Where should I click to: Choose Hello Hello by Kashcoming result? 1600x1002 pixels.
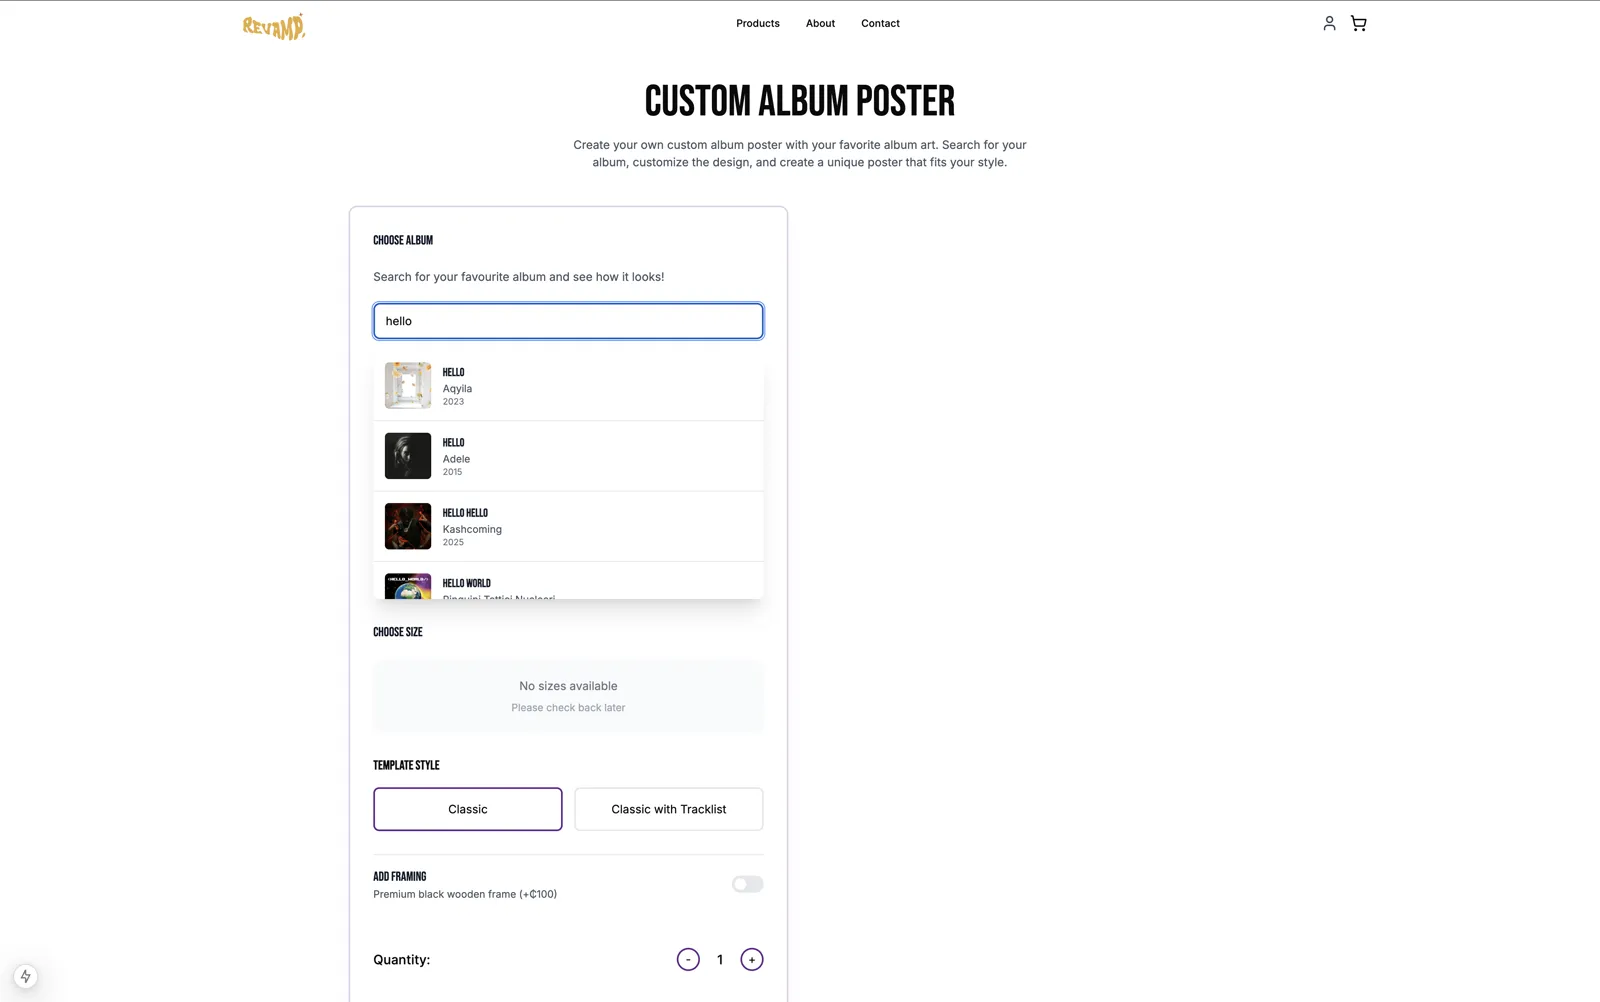coord(568,526)
